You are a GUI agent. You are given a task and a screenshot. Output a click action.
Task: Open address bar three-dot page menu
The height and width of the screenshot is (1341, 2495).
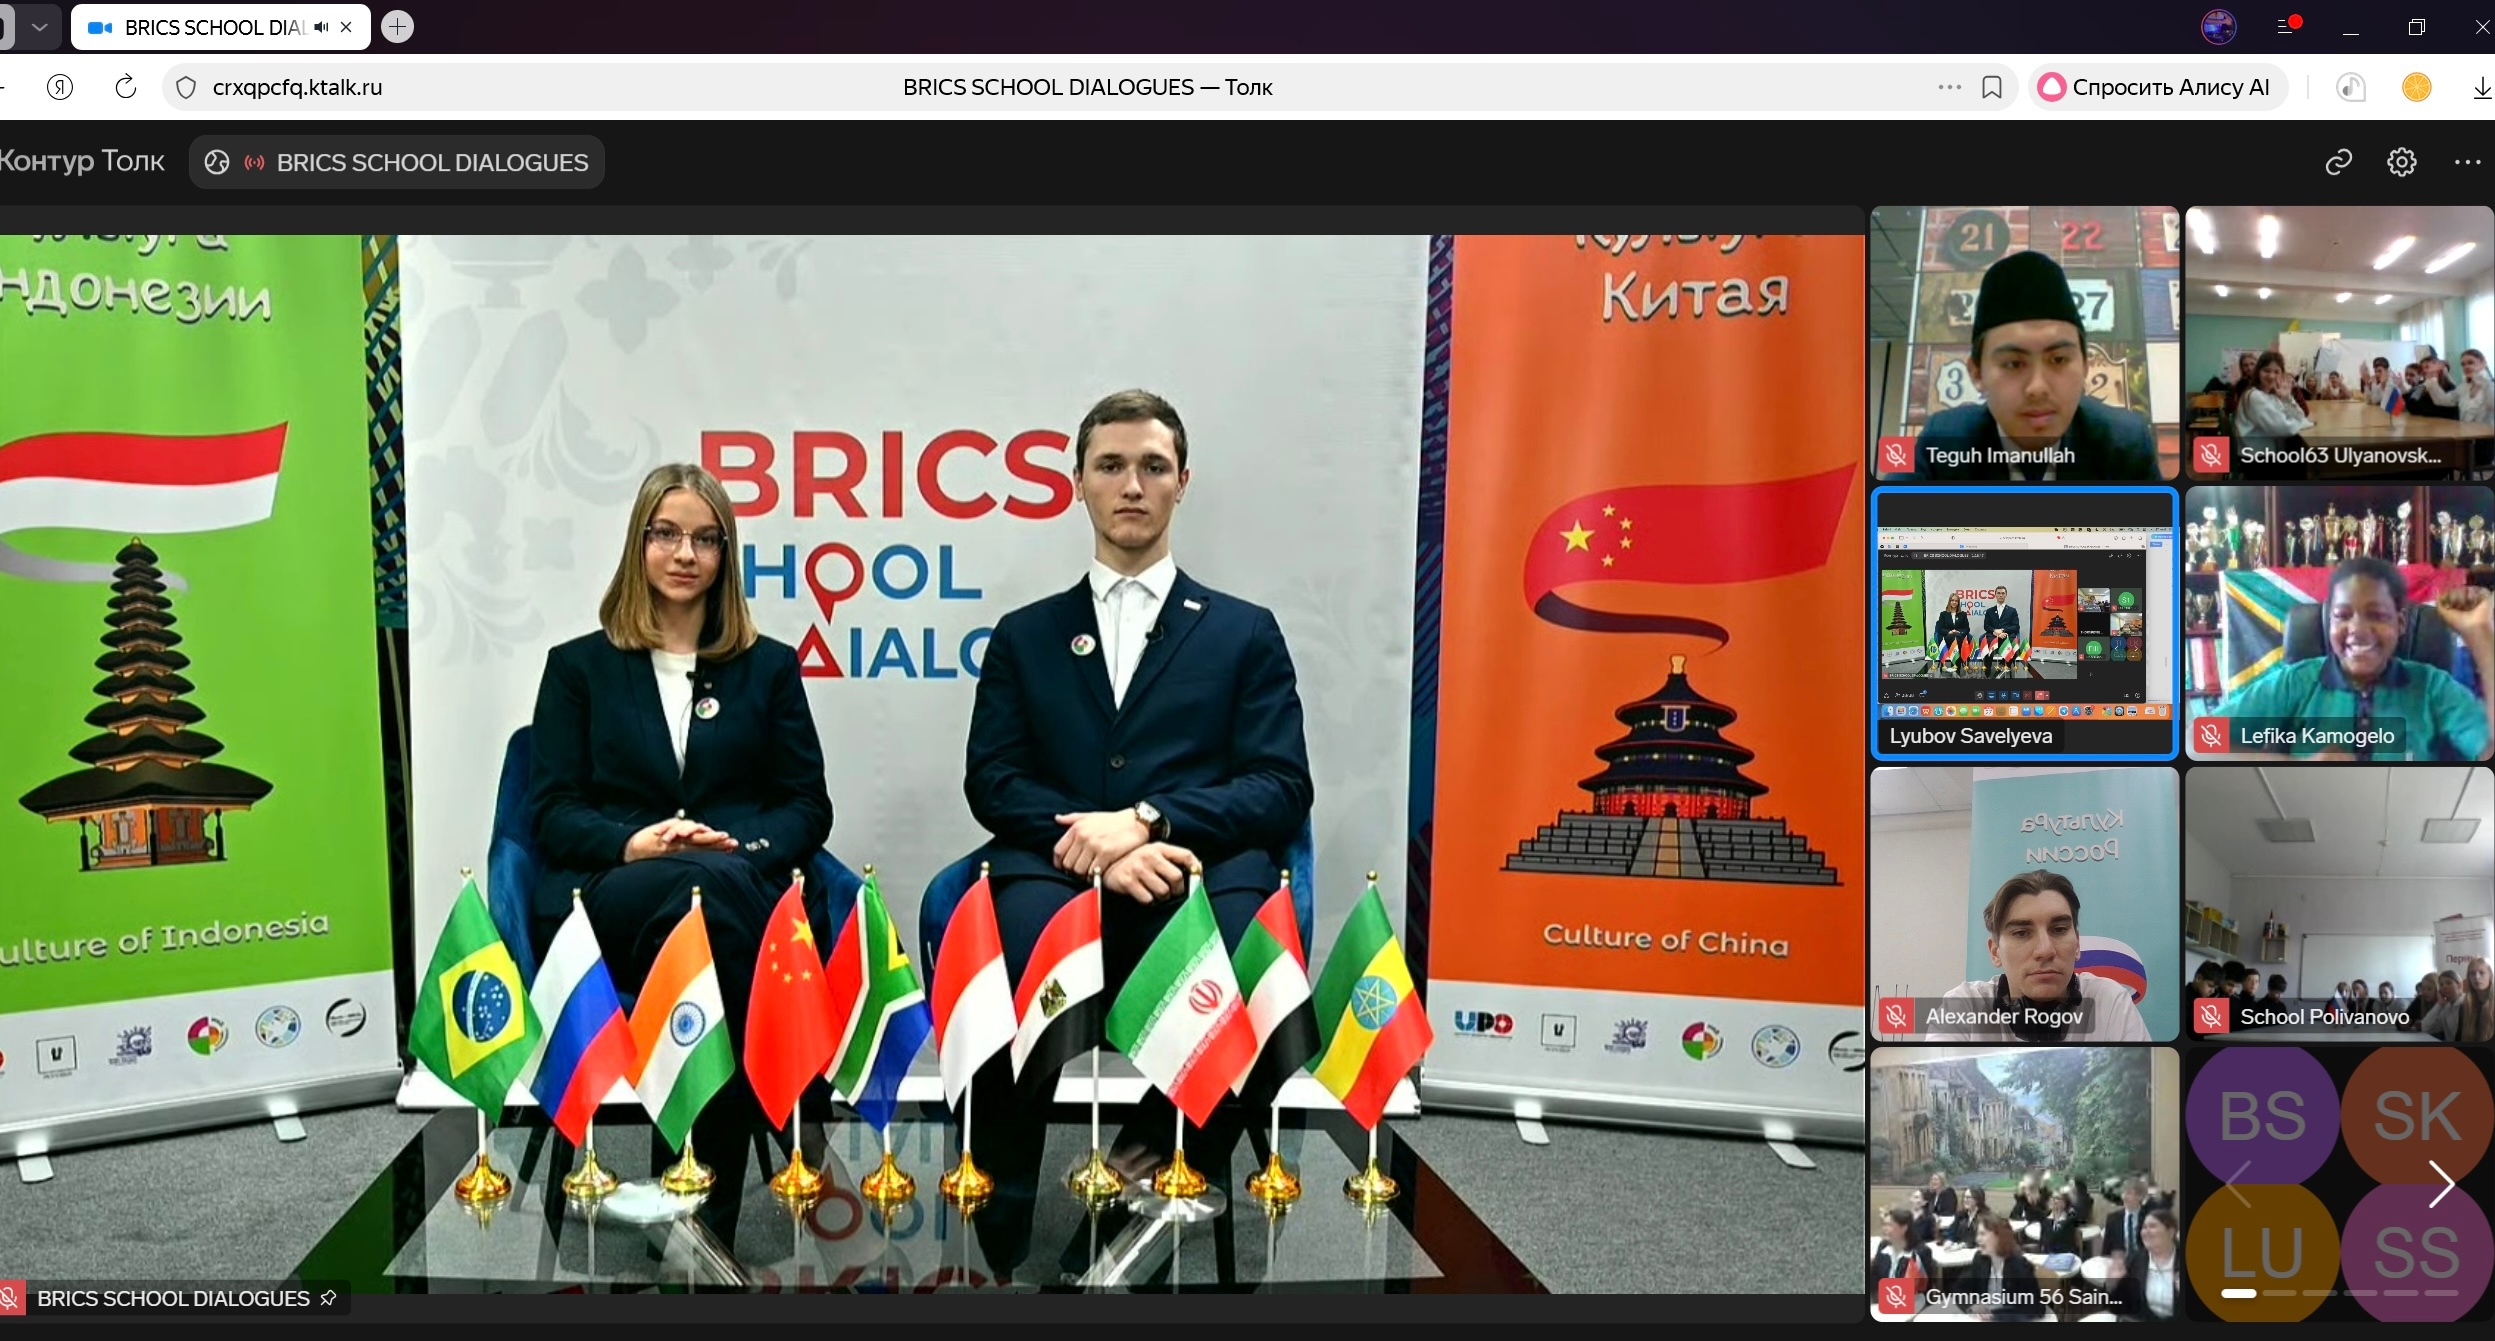pyautogui.click(x=1949, y=87)
